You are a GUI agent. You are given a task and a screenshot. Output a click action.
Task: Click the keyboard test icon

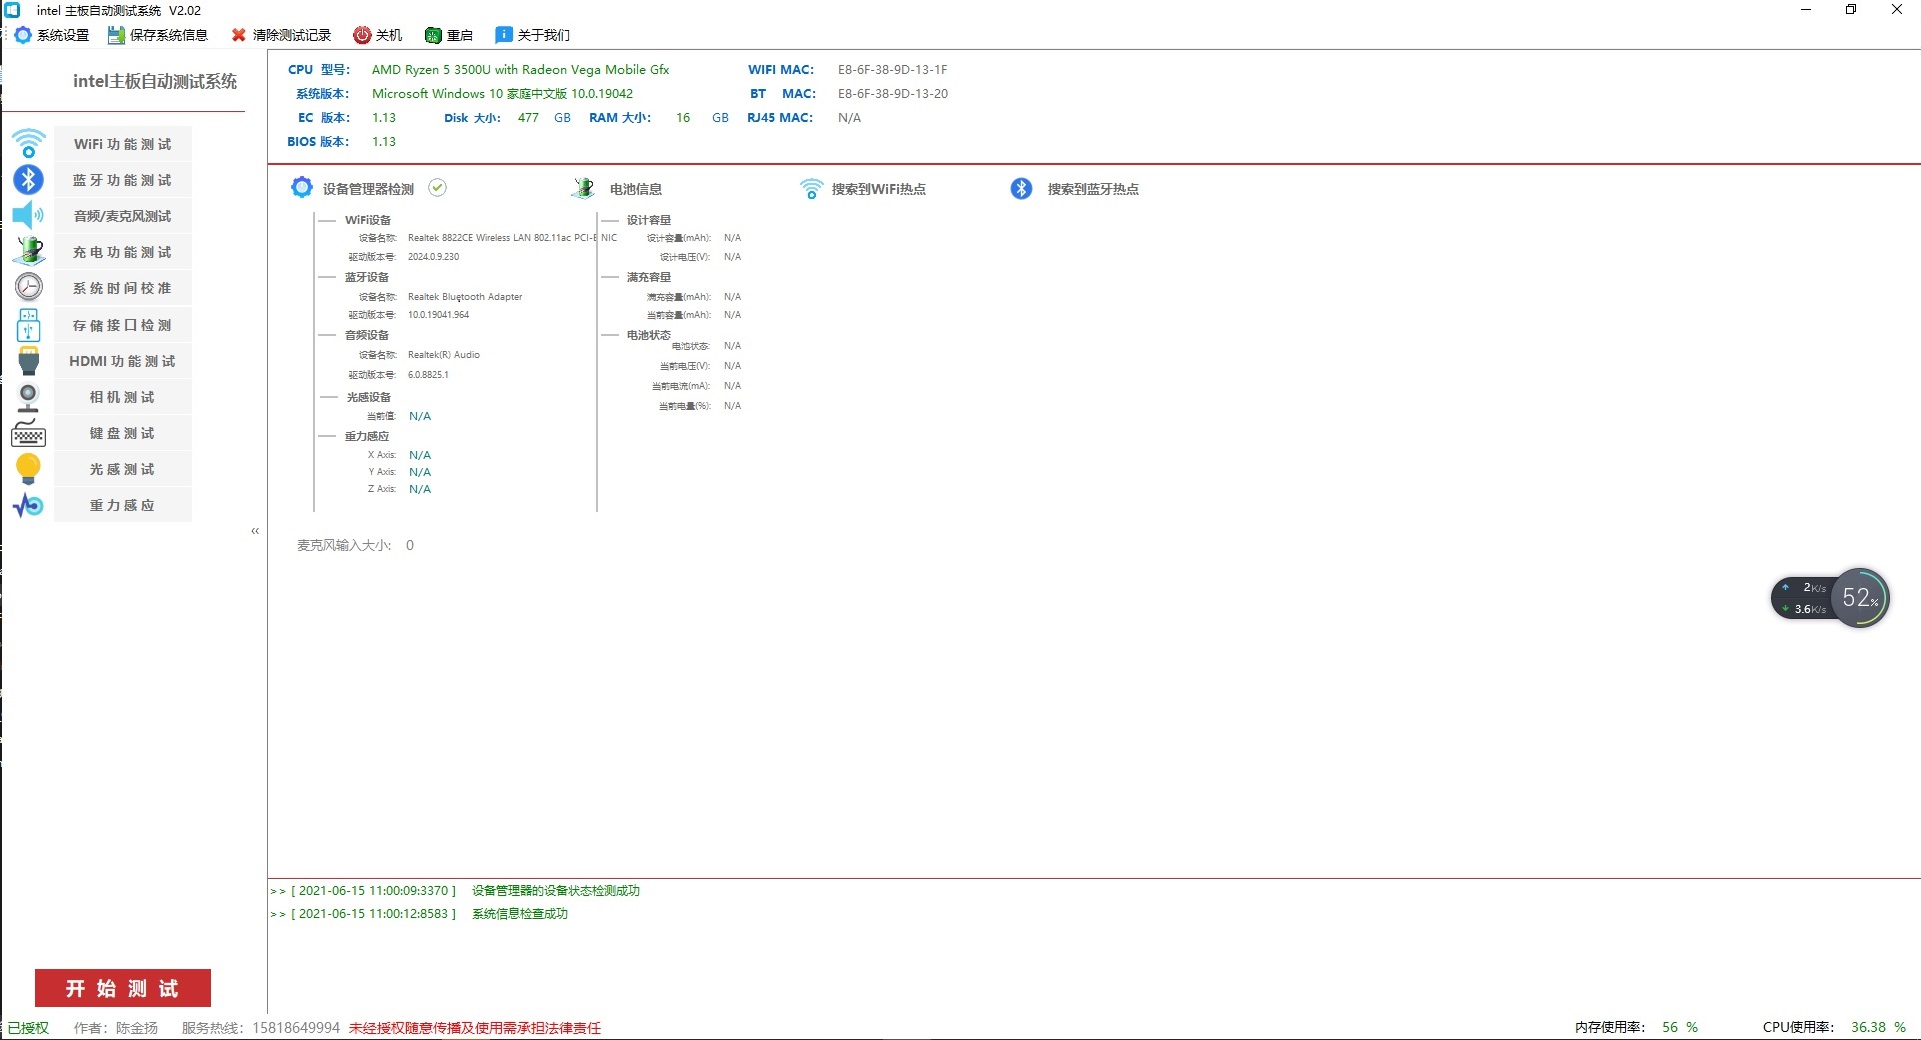(28, 434)
